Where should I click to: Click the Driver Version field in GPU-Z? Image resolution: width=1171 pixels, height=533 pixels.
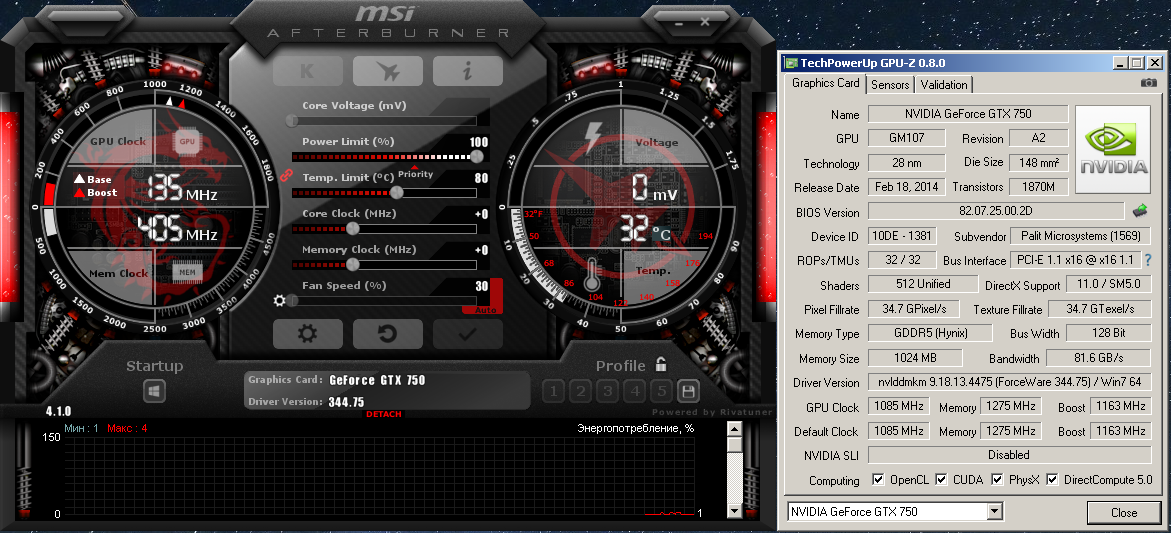coord(1009,382)
